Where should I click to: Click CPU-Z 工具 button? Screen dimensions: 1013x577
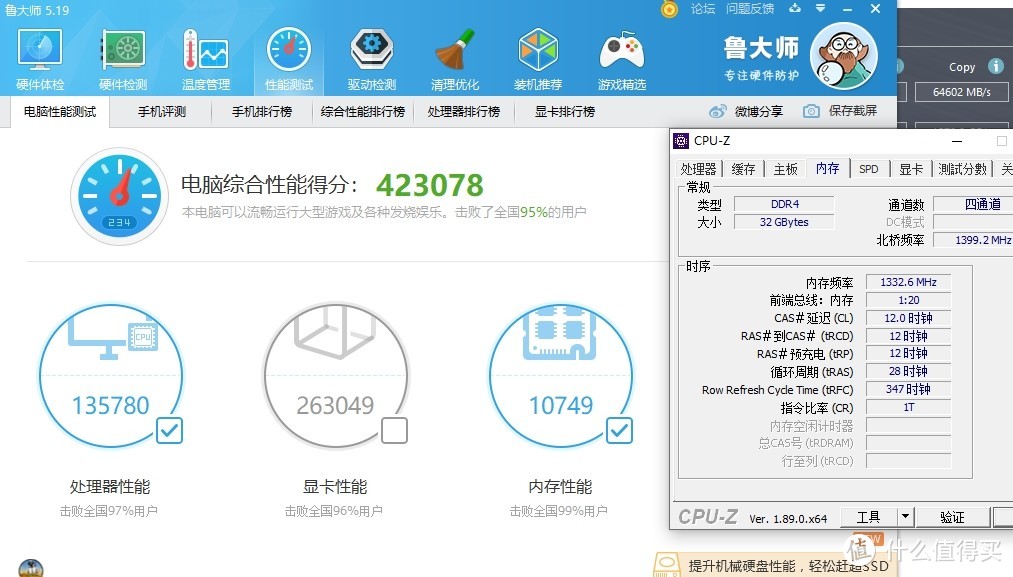tap(868, 517)
